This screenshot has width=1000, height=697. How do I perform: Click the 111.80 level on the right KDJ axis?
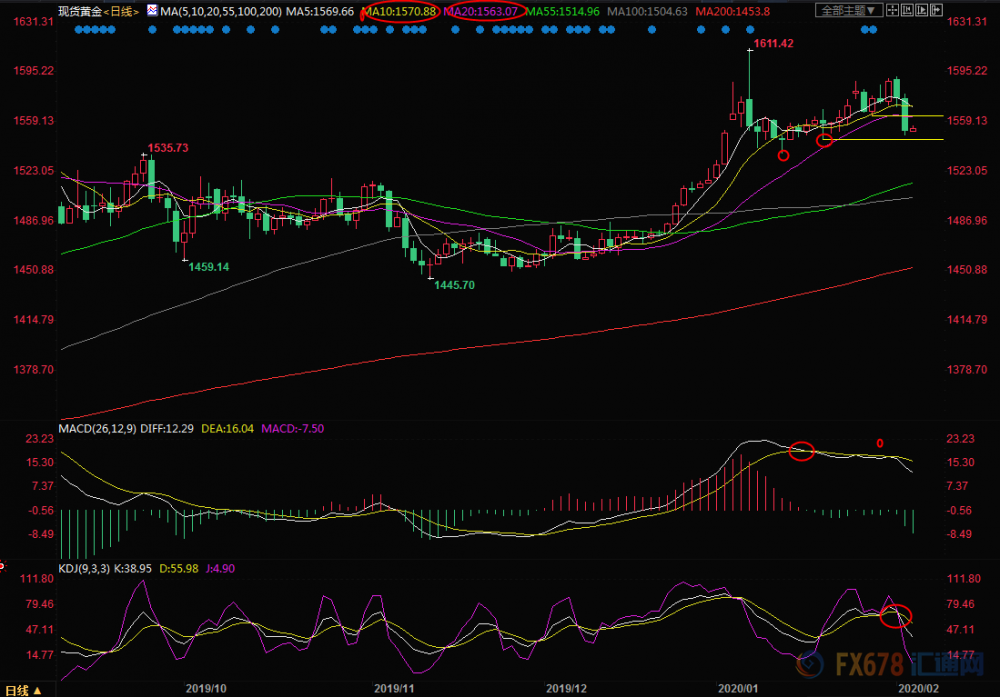click(964, 578)
